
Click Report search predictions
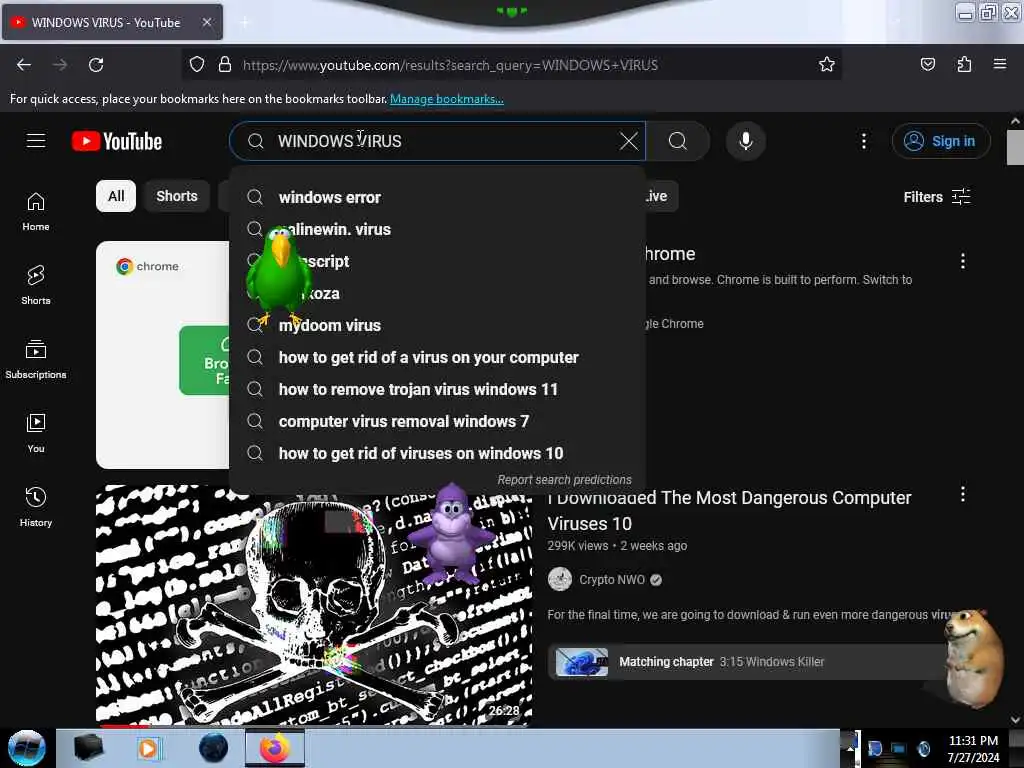[x=564, y=480]
